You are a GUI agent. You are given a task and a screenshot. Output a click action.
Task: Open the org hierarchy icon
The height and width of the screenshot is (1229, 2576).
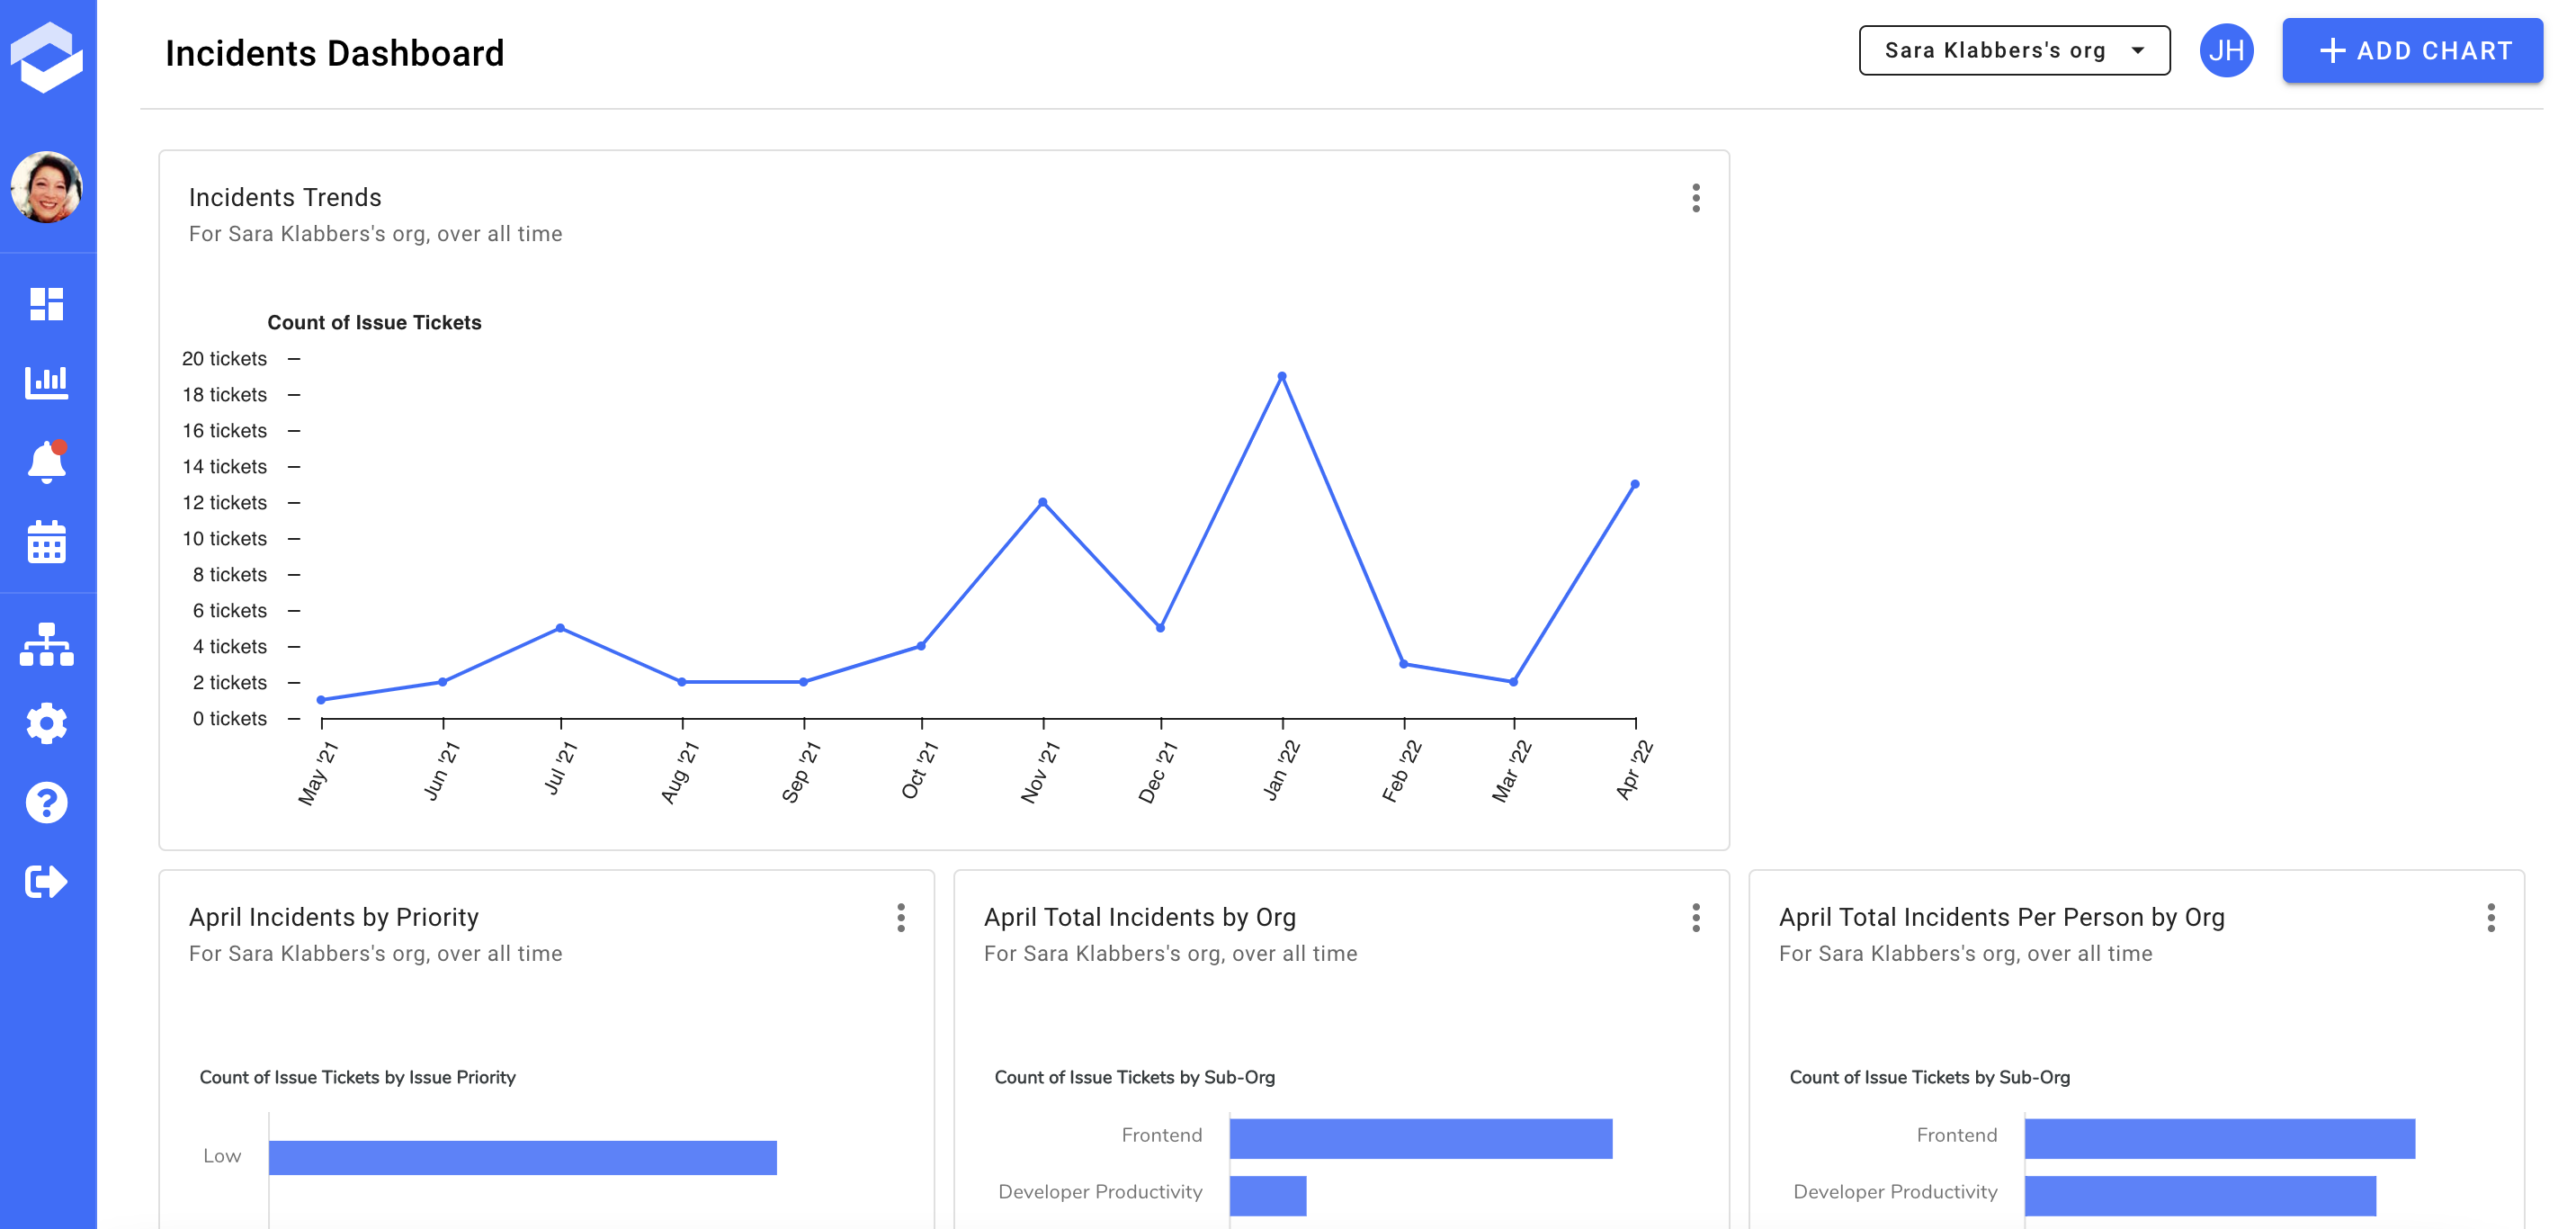tap(46, 645)
